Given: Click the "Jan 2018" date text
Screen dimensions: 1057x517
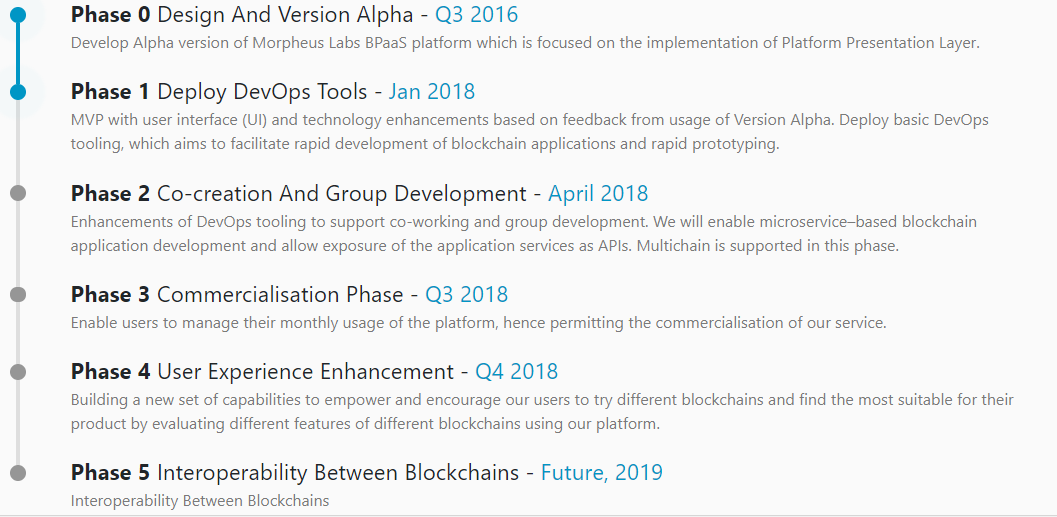Looking at the screenshot, I should (x=431, y=92).
